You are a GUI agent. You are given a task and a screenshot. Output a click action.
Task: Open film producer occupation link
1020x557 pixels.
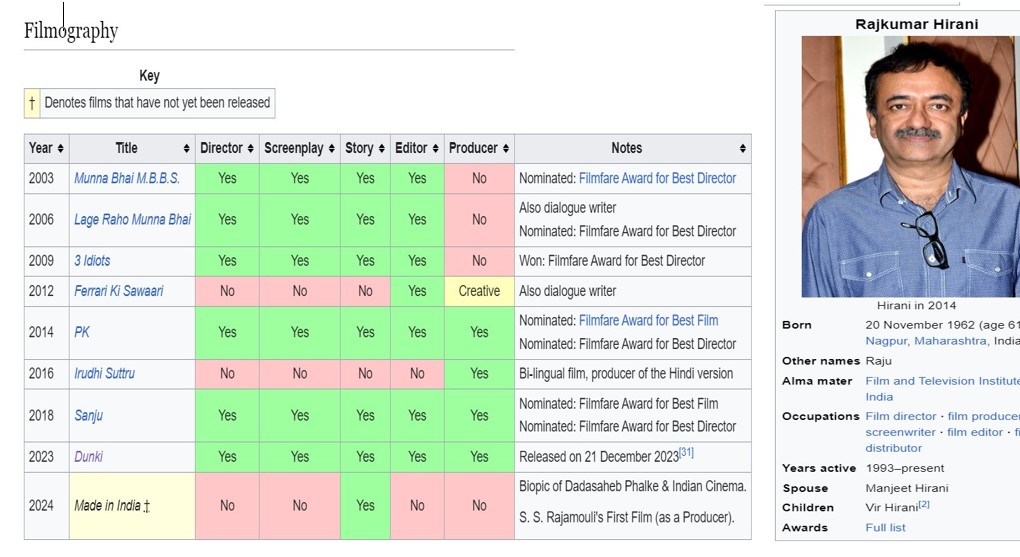(984, 416)
